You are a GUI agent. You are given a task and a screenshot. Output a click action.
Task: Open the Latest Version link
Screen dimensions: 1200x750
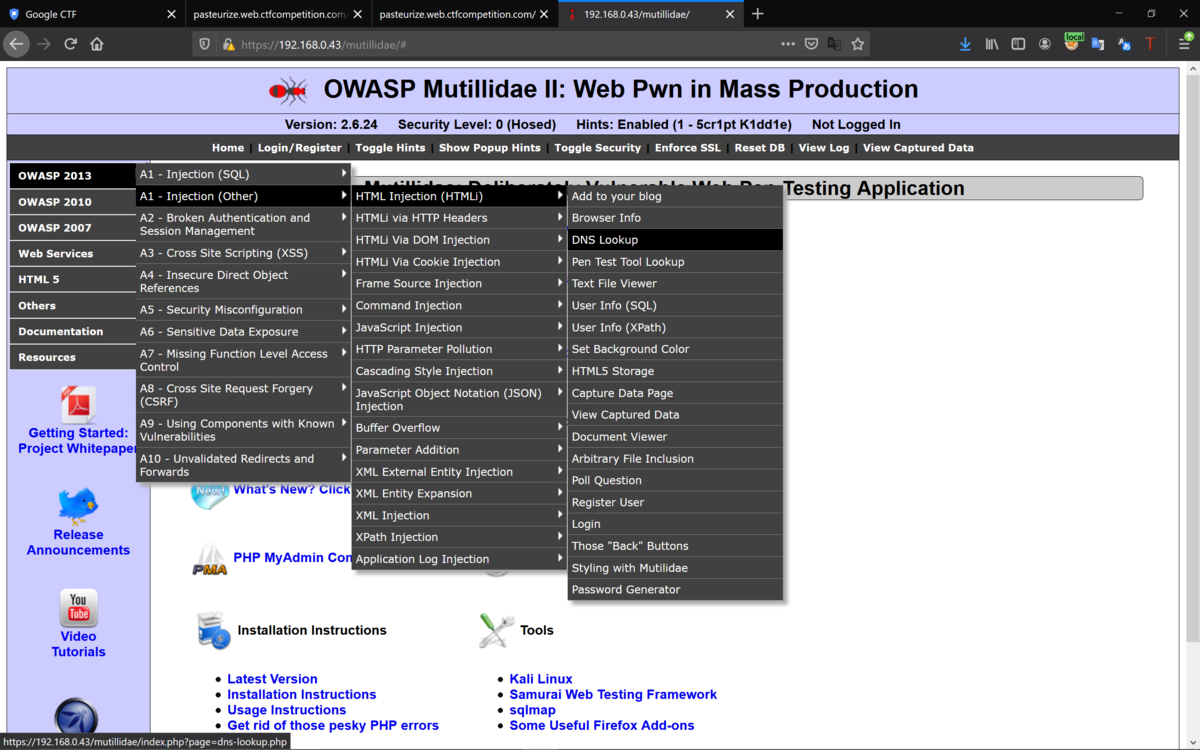272,679
